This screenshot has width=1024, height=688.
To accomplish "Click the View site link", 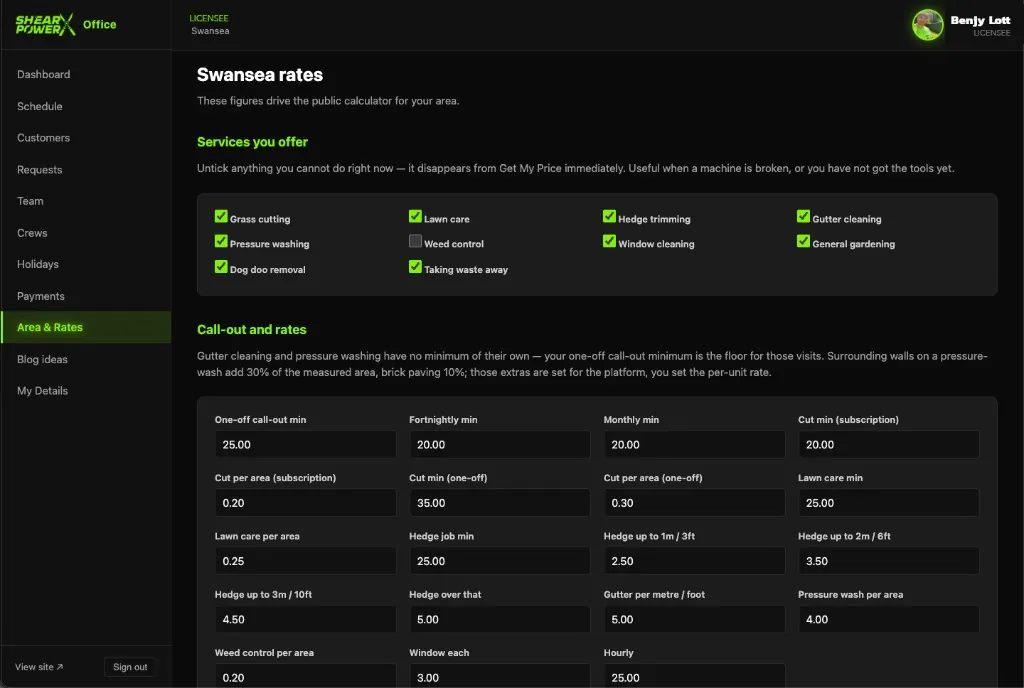I will (39, 666).
